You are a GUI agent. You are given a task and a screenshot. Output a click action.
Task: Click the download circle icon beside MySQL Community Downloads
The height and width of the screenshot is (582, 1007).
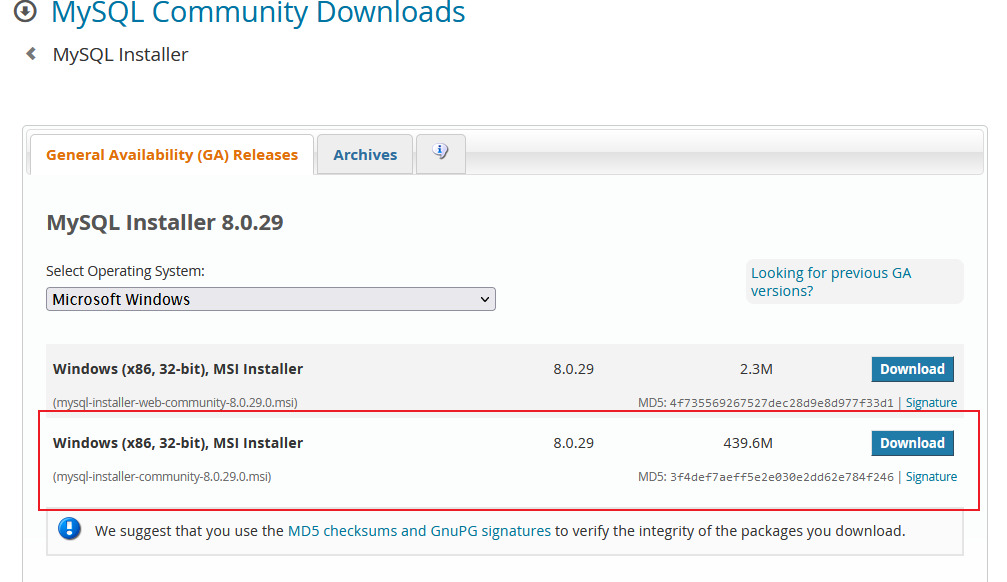point(25,11)
